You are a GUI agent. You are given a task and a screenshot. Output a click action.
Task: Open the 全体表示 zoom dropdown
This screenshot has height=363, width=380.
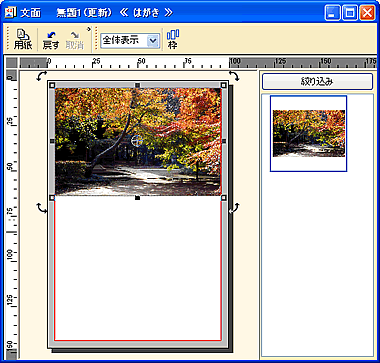point(130,41)
